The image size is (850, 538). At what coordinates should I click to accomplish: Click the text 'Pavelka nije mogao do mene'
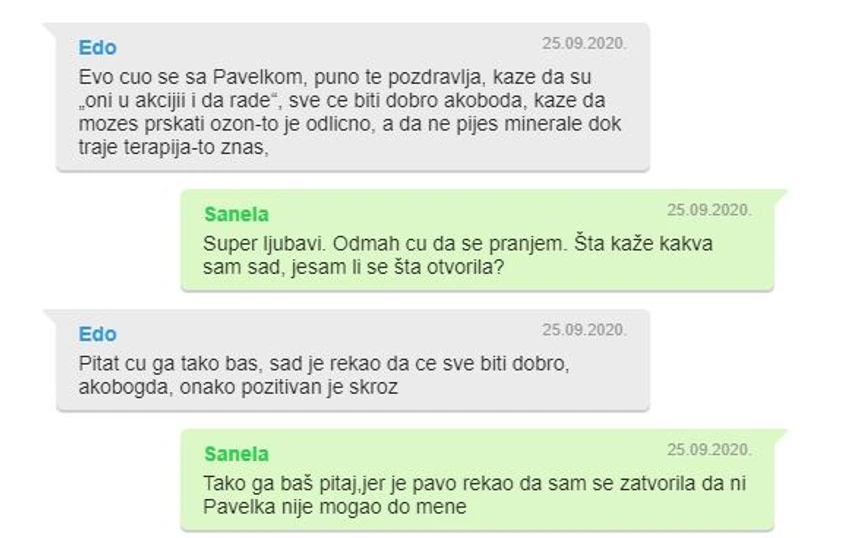pos(334,507)
